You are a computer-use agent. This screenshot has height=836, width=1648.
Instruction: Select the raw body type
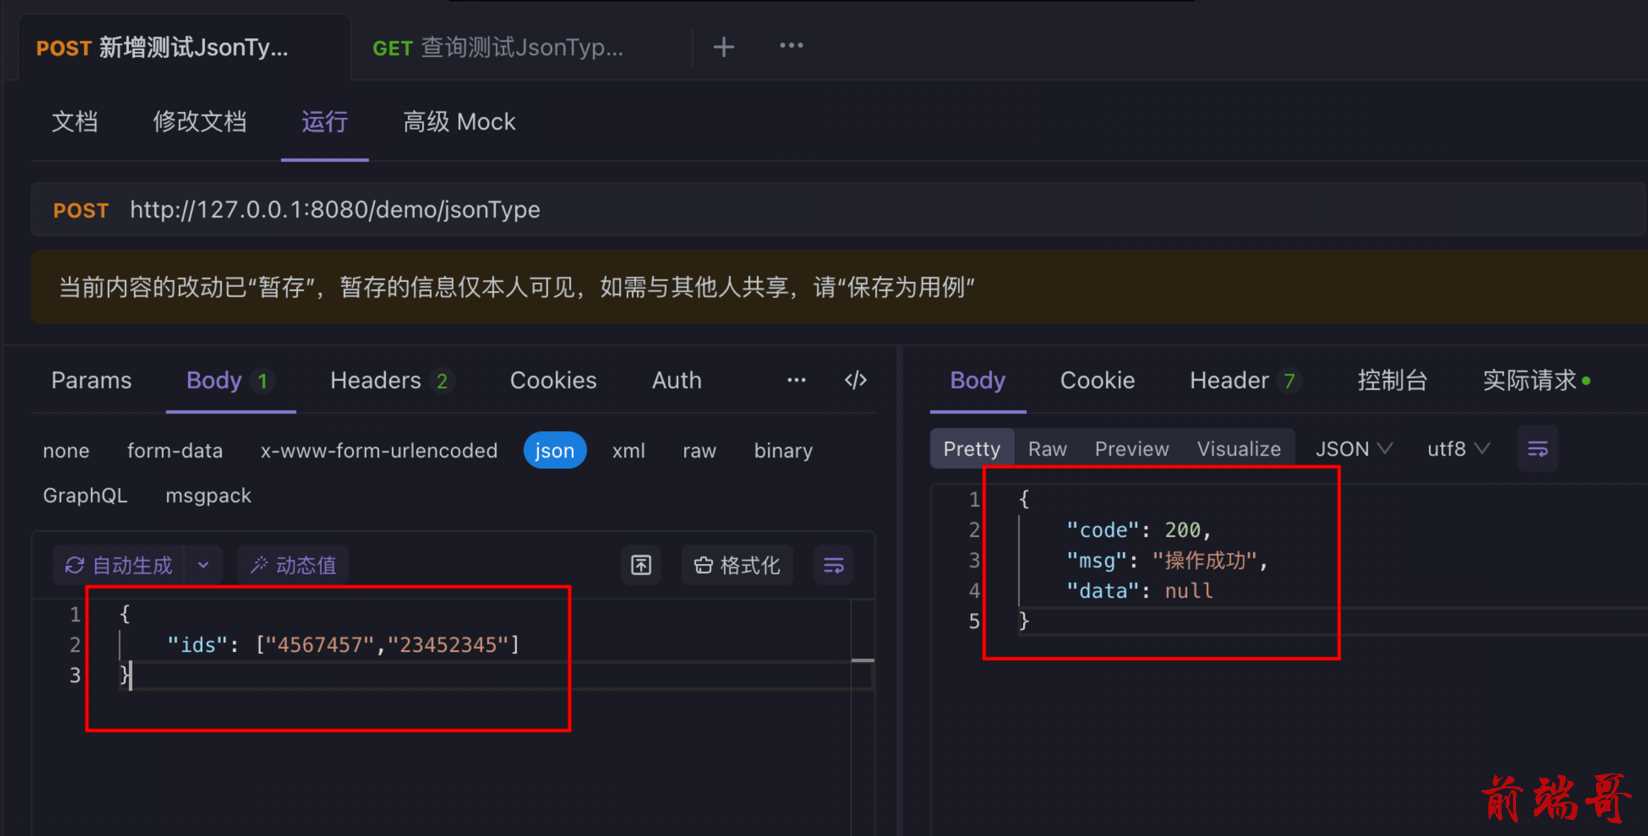699,451
